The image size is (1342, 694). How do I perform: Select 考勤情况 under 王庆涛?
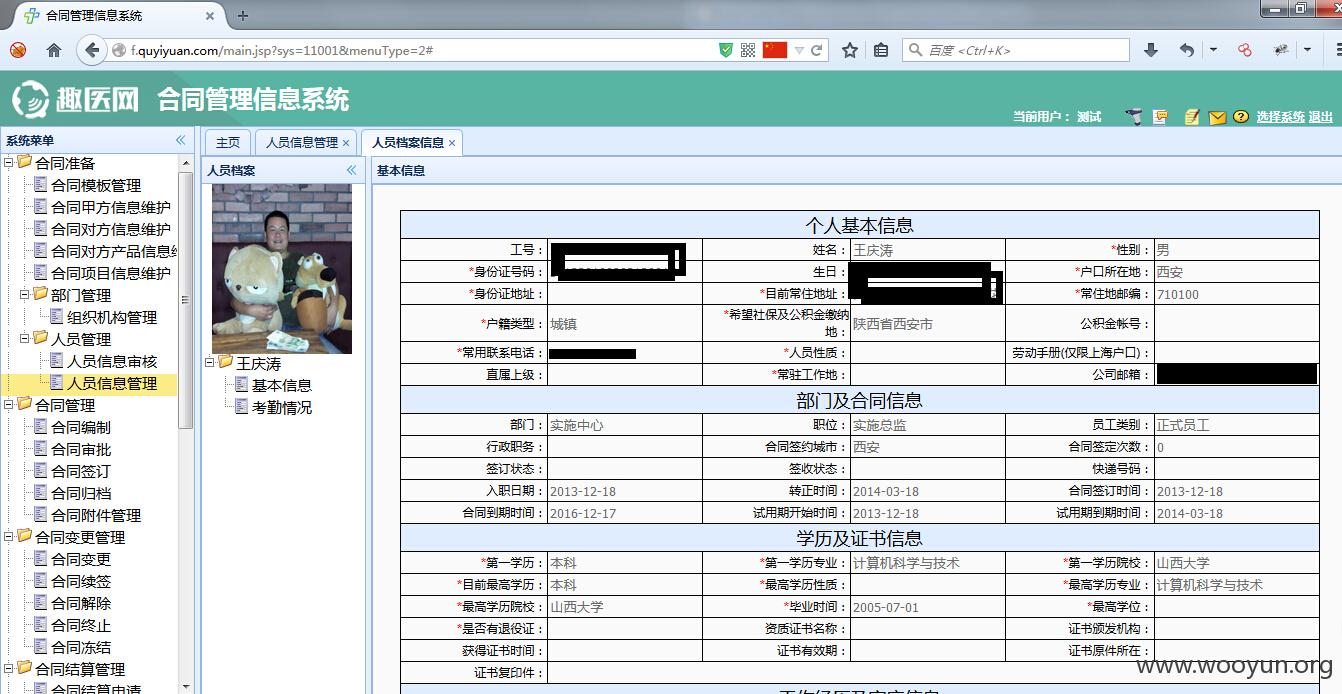281,407
